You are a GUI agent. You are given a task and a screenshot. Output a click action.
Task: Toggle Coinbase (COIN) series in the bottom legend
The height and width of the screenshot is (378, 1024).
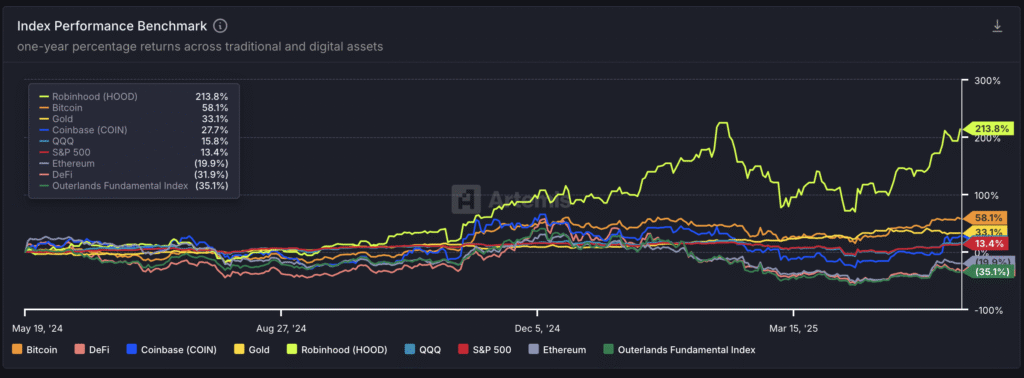pos(172,350)
